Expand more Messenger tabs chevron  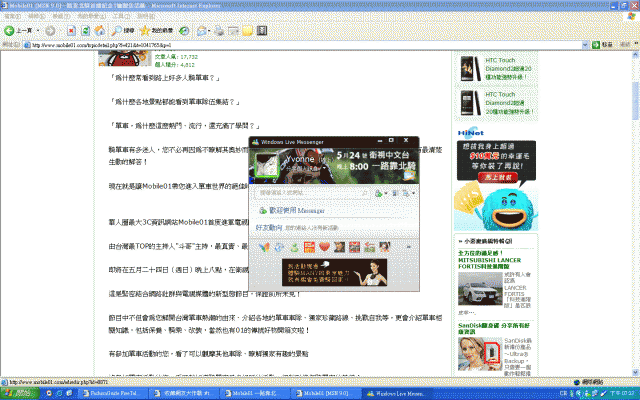click(x=408, y=247)
